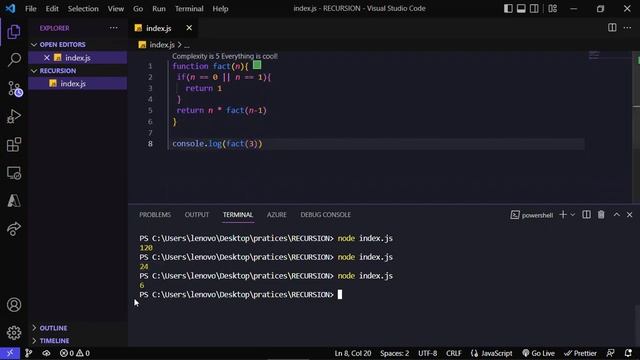Change indentation via Spaces: 2

(394, 353)
